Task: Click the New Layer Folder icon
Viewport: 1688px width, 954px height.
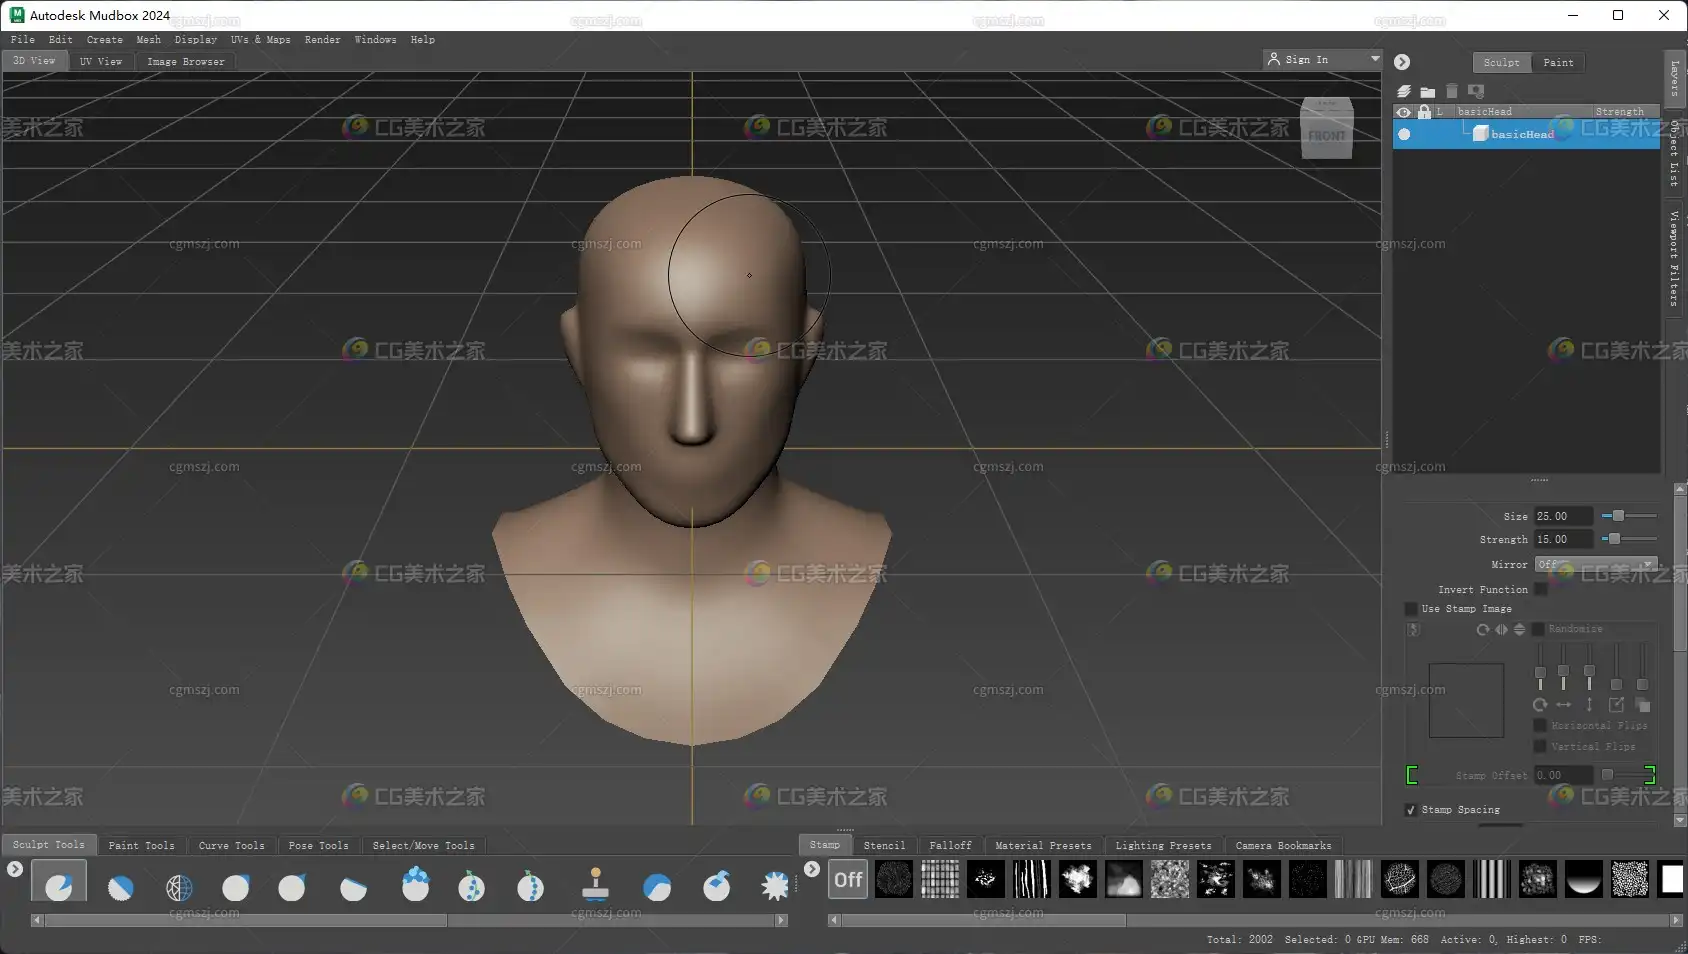Action: pos(1428,91)
